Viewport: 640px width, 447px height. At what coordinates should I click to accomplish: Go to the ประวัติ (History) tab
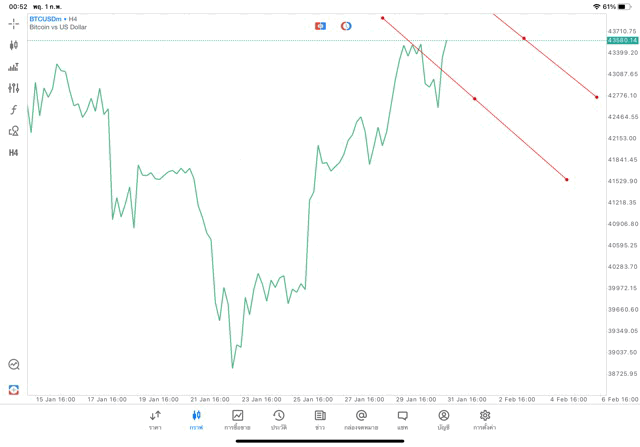[278, 419]
